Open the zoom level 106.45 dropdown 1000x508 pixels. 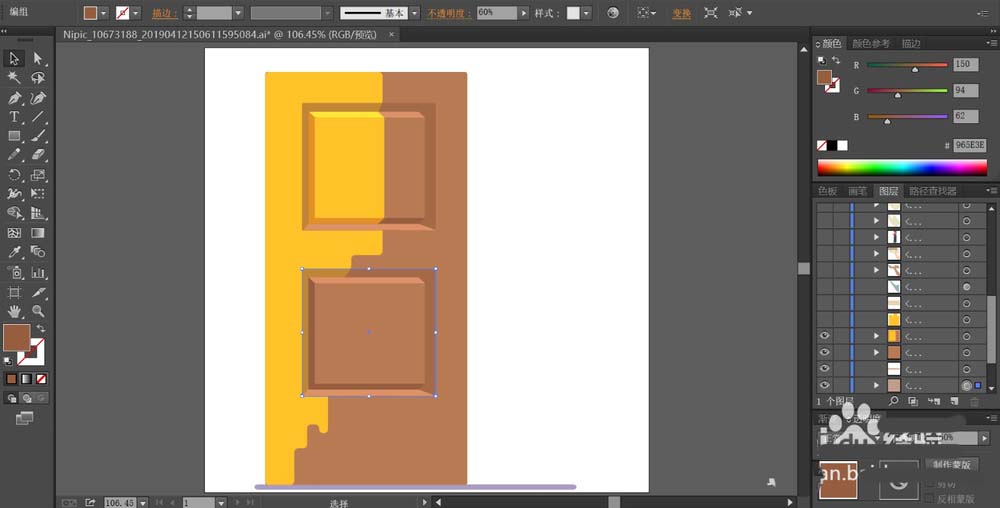[142, 503]
